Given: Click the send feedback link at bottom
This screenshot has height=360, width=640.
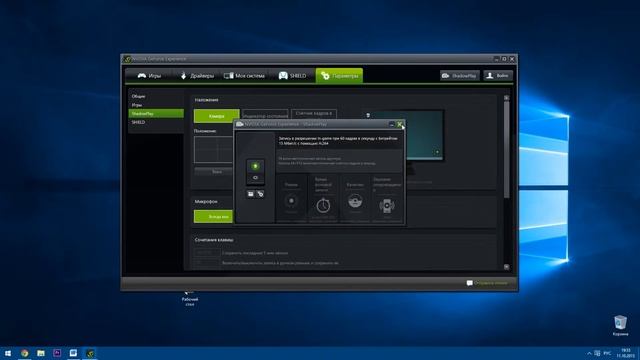Looking at the screenshot, I should tap(487, 283).
